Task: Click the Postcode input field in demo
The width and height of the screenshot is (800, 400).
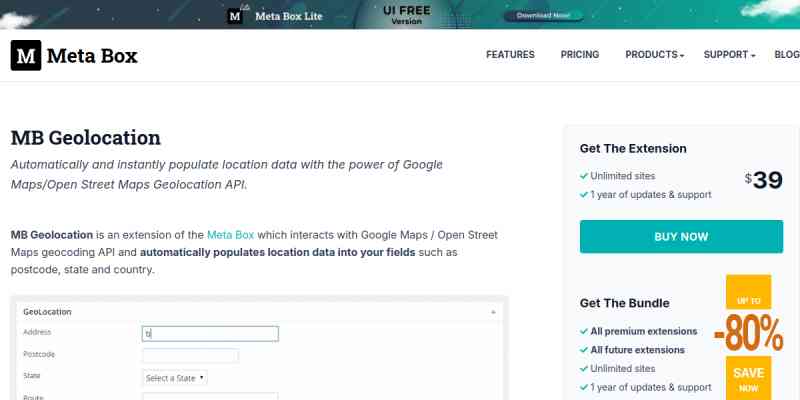Action: 190,356
